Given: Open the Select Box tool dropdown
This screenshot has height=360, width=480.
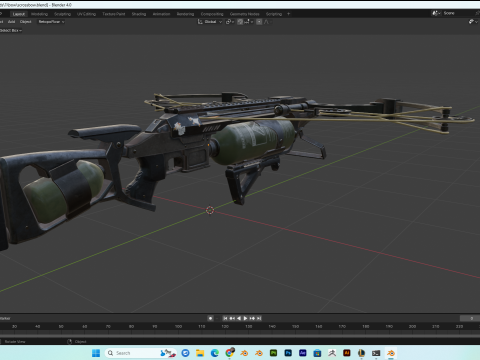Looking at the screenshot, I should click(x=11, y=30).
